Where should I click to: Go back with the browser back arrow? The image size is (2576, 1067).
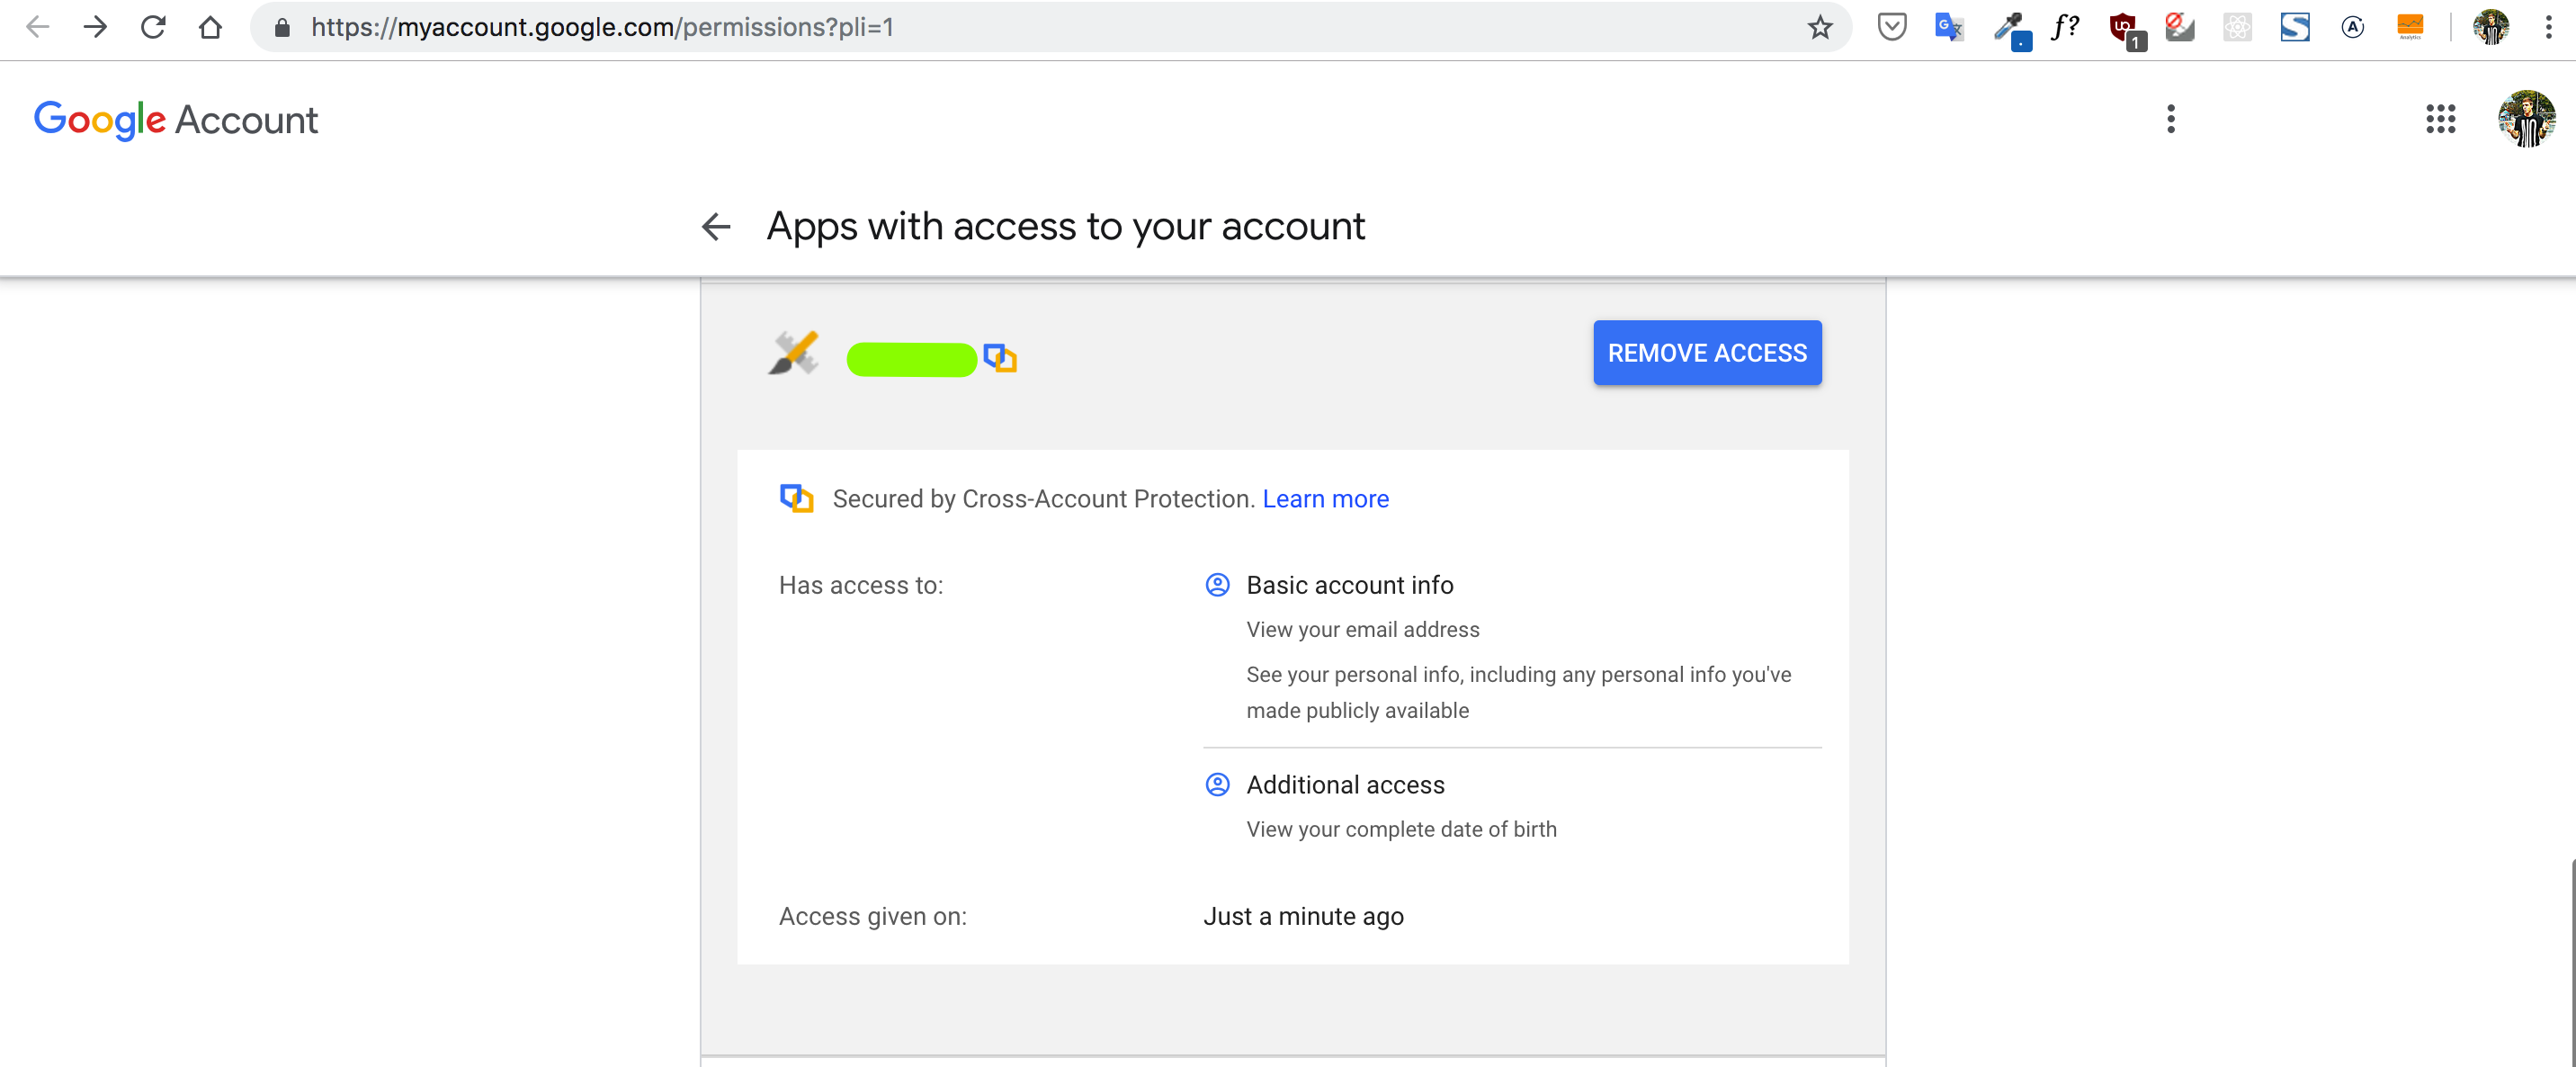pyautogui.click(x=37, y=27)
